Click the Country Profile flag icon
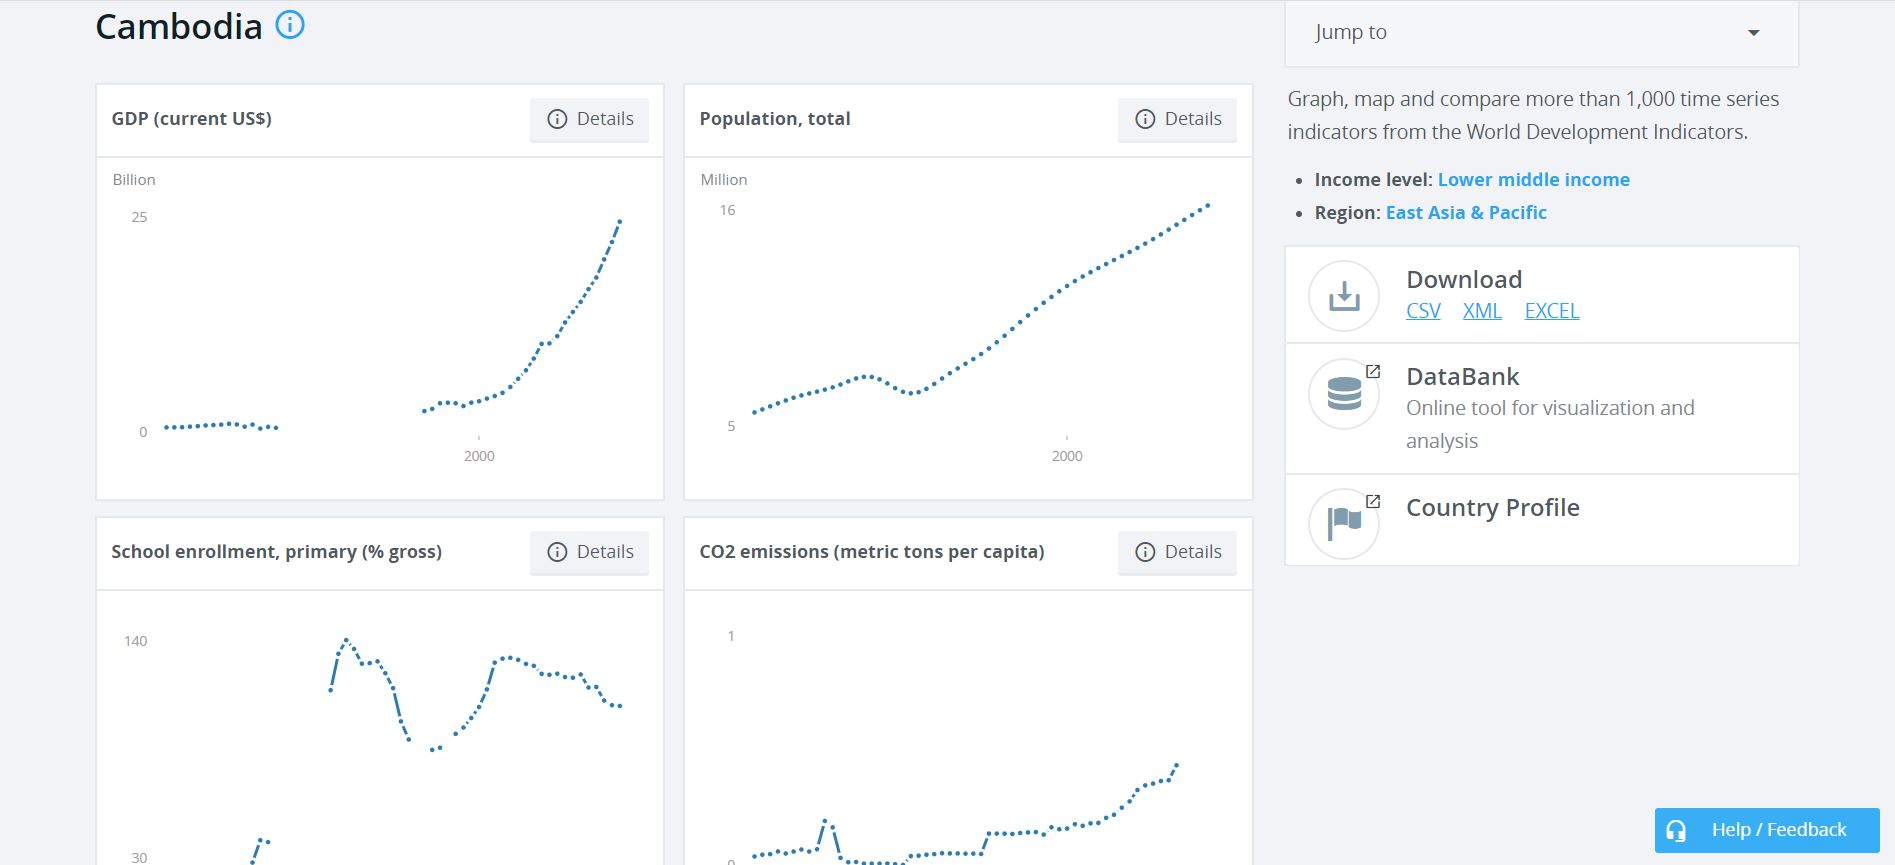The width and height of the screenshot is (1895, 865). 1344,522
